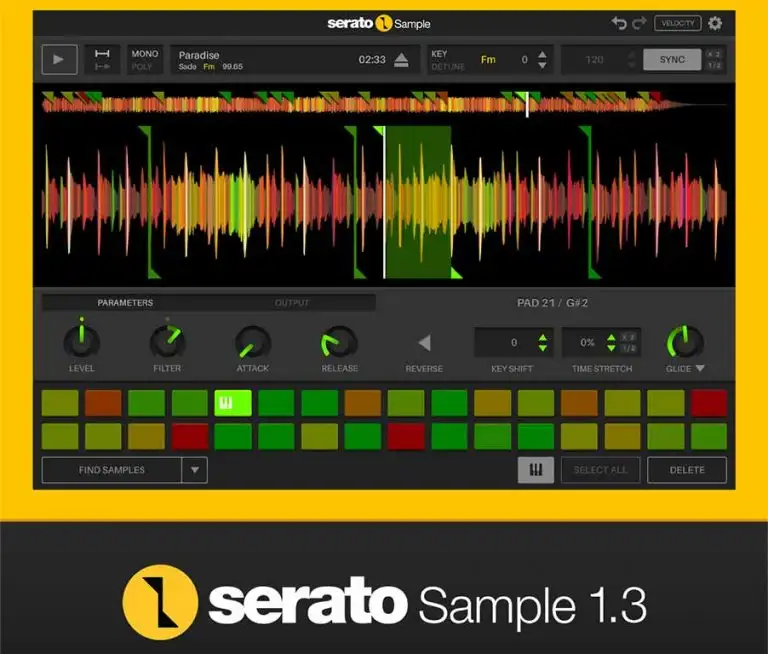768x654 pixels.
Task: Select the first pad in top row
Action: tap(60, 403)
